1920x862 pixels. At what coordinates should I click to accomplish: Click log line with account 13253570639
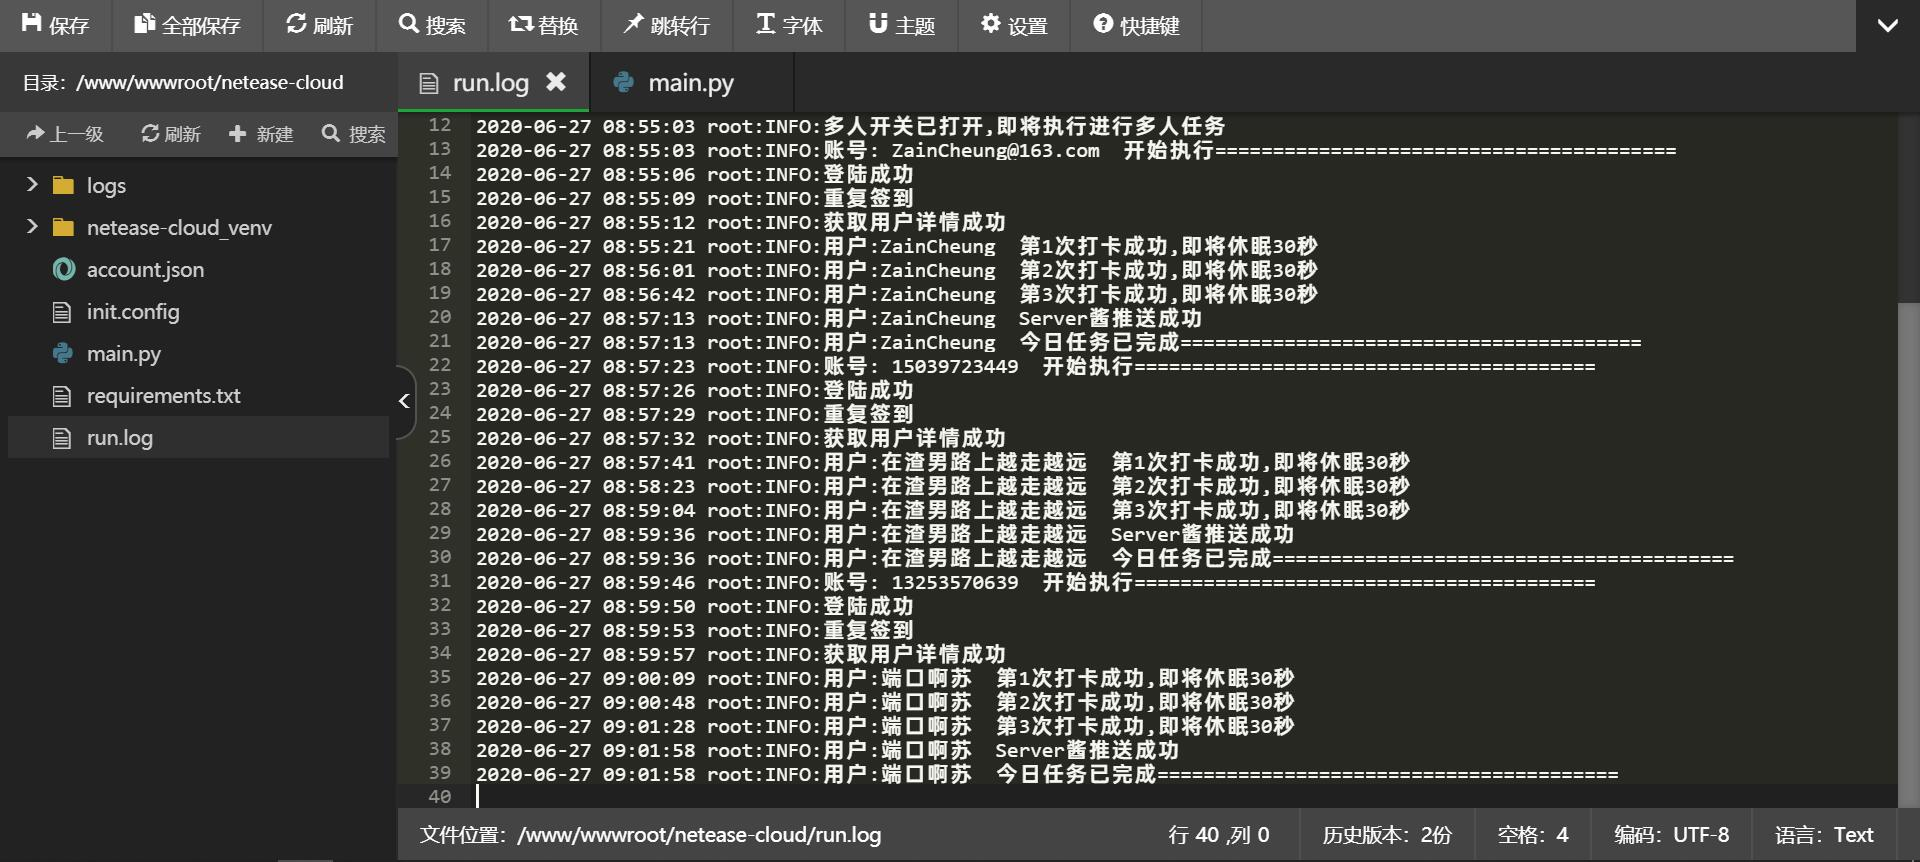pyautogui.click(x=1035, y=582)
